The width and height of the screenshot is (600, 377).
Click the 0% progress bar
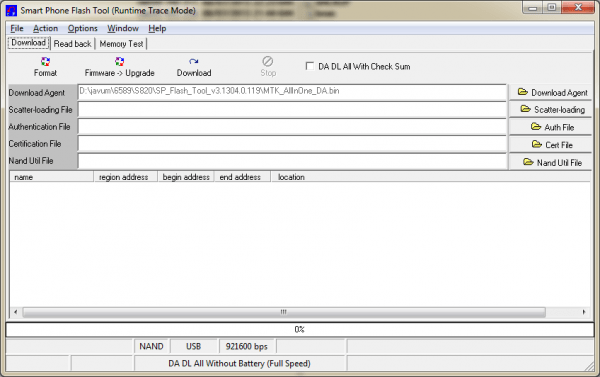pos(300,330)
